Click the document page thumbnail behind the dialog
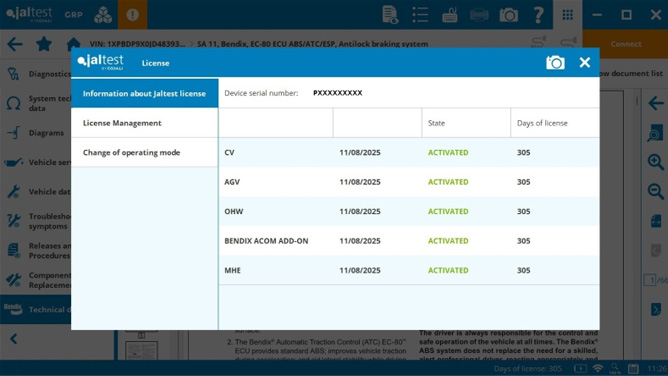Screen dimensions: 668x376 tap(141, 350)
